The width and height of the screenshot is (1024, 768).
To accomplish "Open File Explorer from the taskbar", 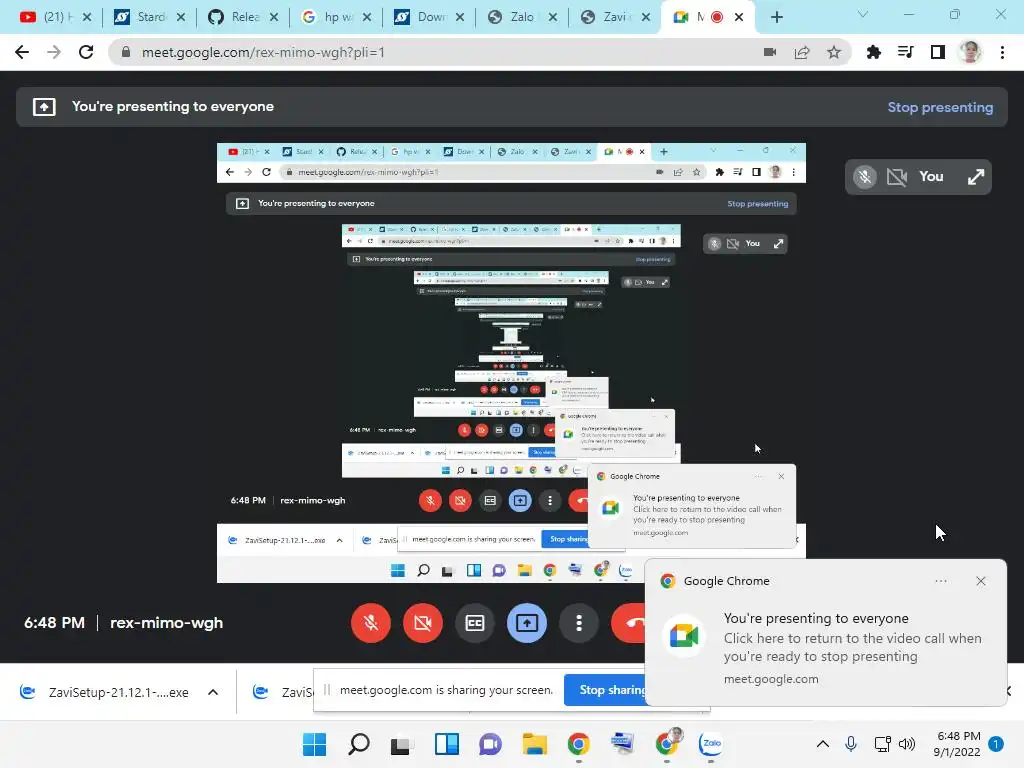I will pyautogui.click(x=534, y=744).
